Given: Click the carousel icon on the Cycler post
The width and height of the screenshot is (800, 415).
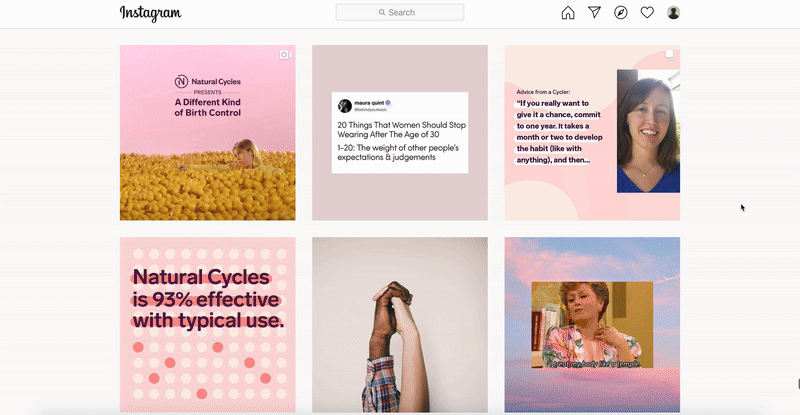Looking at the screenshot, I should tap(670, 54).
